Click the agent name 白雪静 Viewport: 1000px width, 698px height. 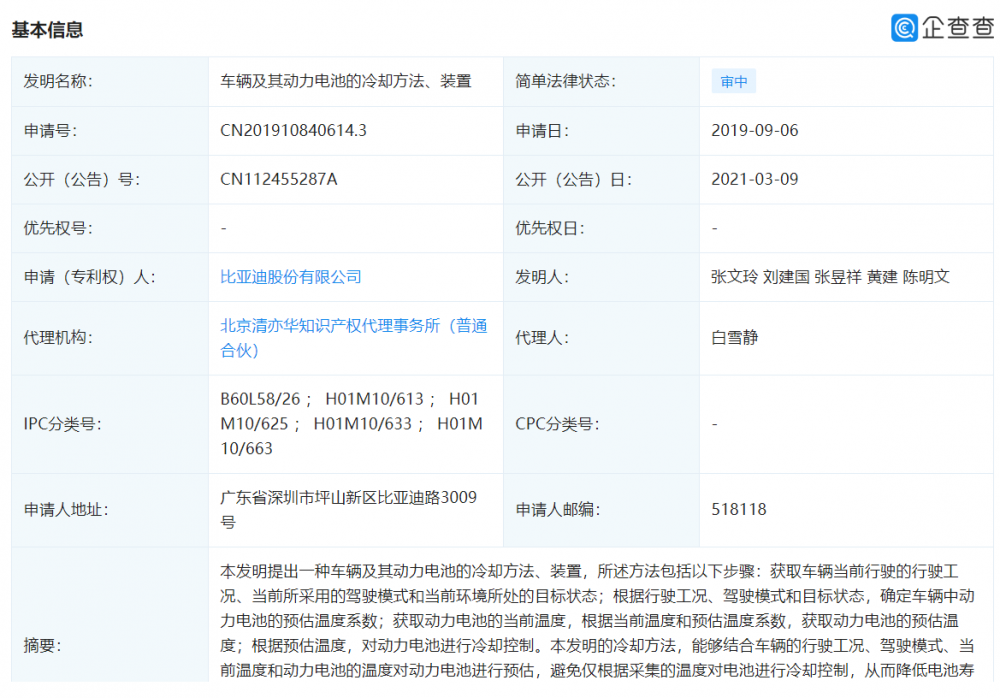pyautogui.click(x=735, y=338)
